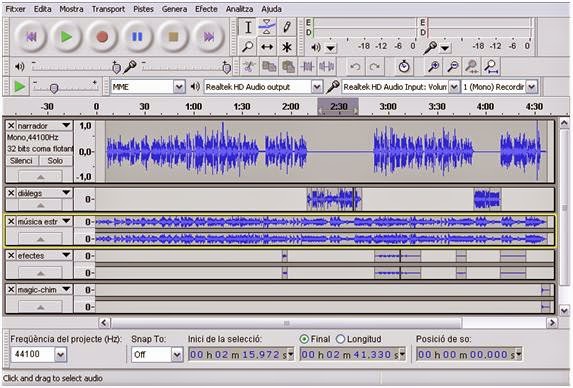Open the diàlegs track menu arrow
Image resolution: width=573 pixels, height=388 pixels.
(x=66, y=193)
